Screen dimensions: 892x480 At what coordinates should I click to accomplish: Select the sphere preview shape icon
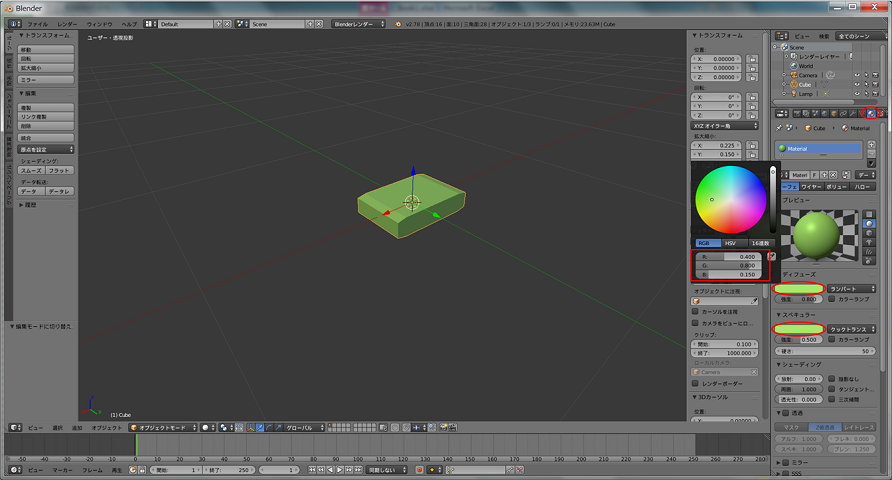[869, 222]
